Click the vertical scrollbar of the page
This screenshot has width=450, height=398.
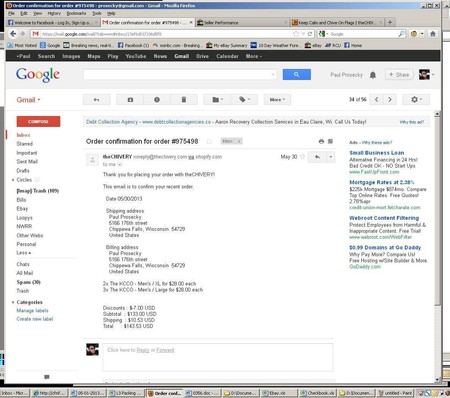(437, 247)
